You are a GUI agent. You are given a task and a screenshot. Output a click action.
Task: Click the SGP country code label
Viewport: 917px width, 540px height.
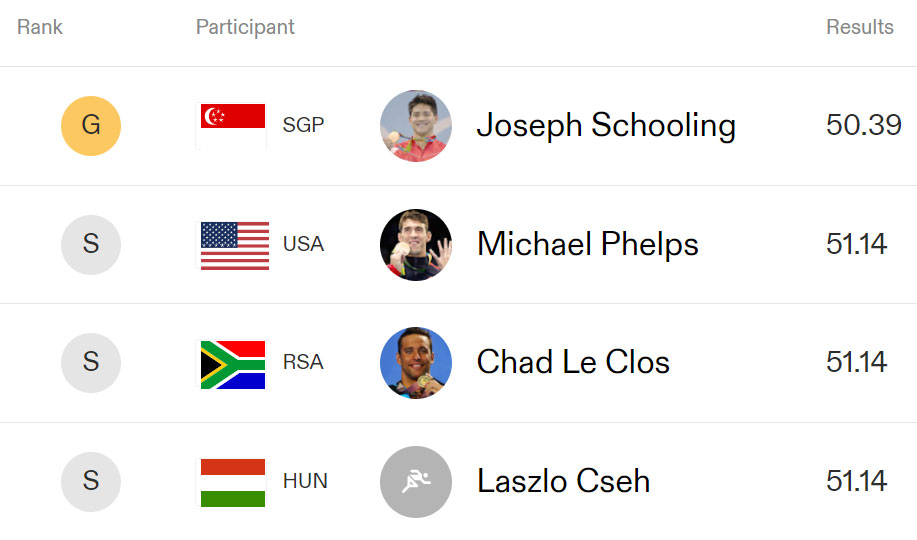coord(303,125)
